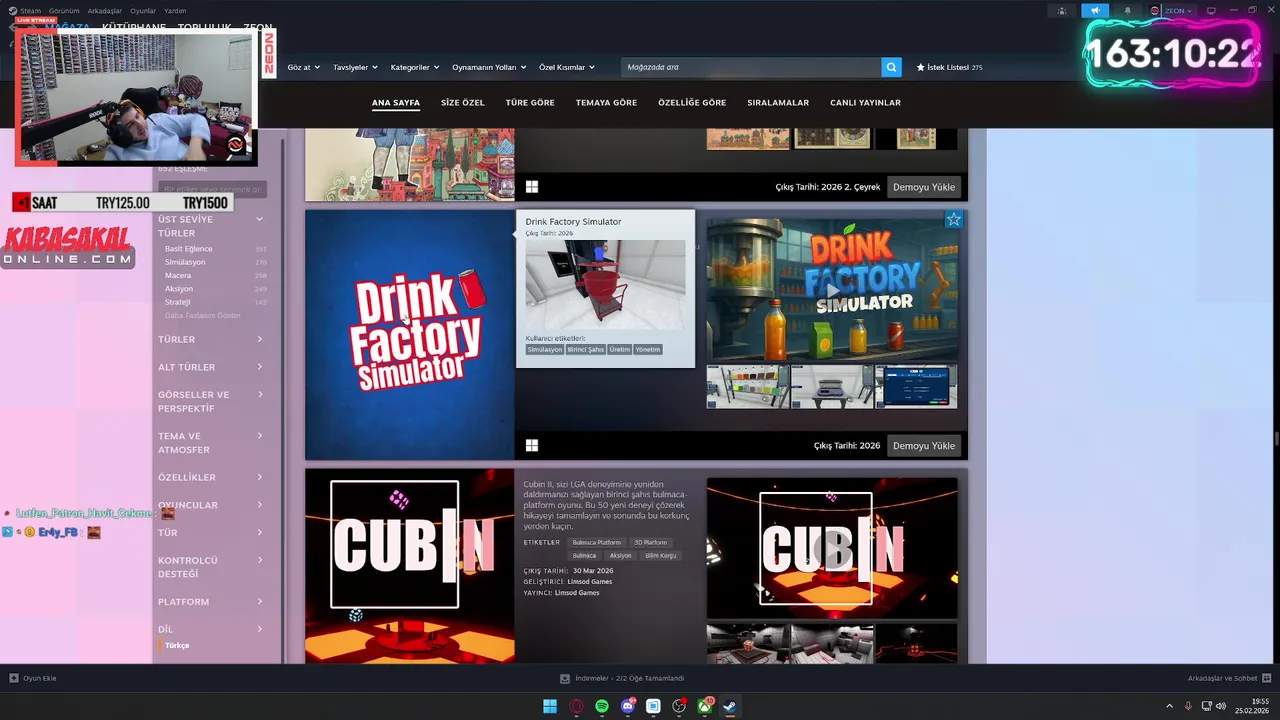Click the wishlist star icon beside İstek Listesi

pos(921,67)
